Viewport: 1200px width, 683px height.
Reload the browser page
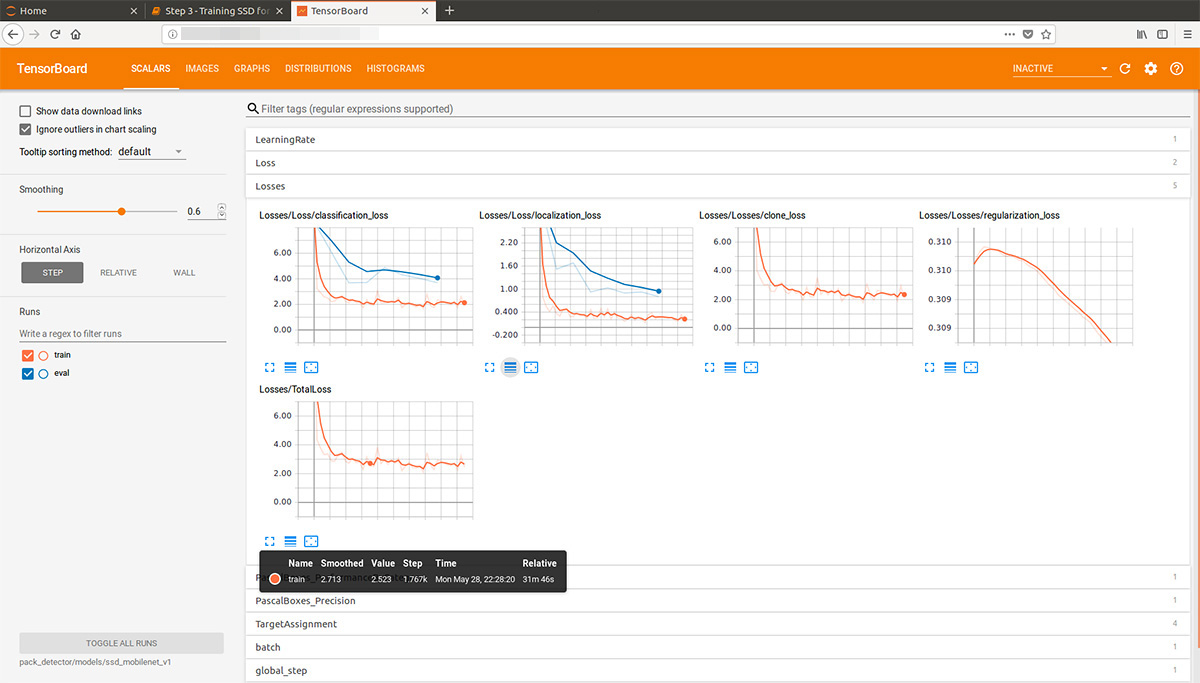[56, 34]
